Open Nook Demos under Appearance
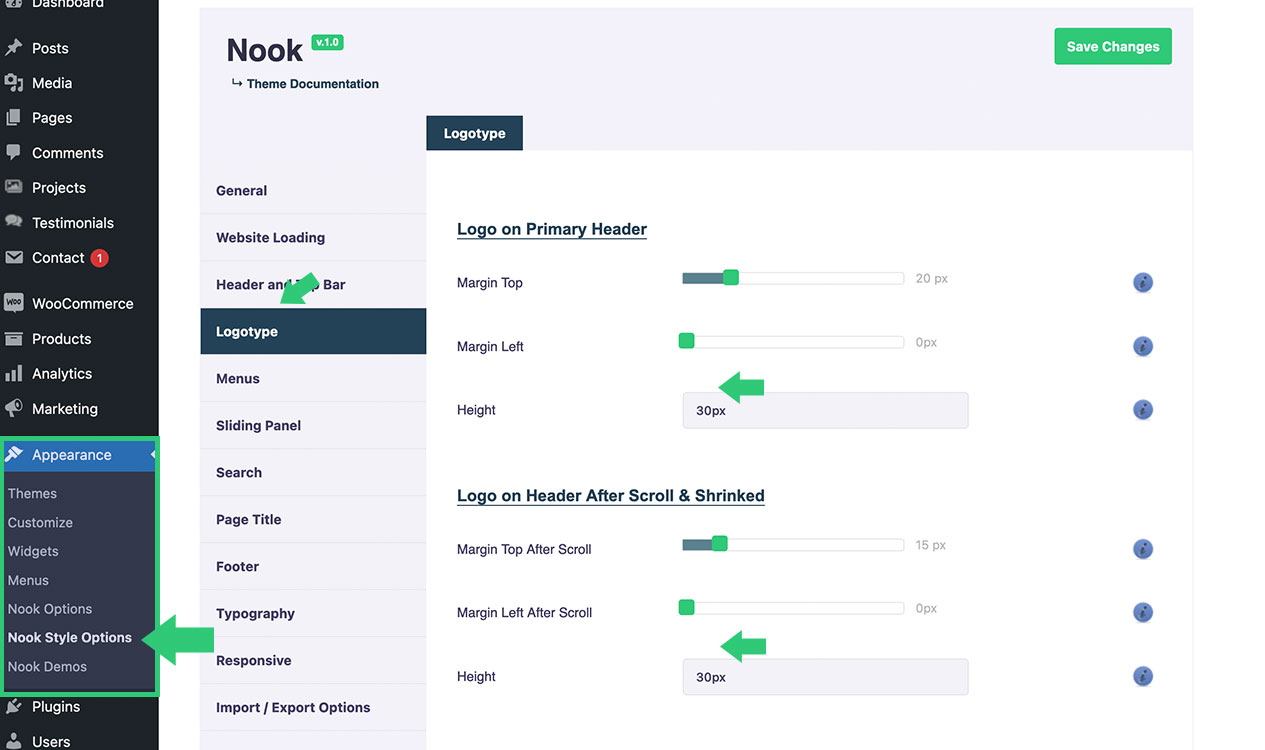 (x=47, y=667)
